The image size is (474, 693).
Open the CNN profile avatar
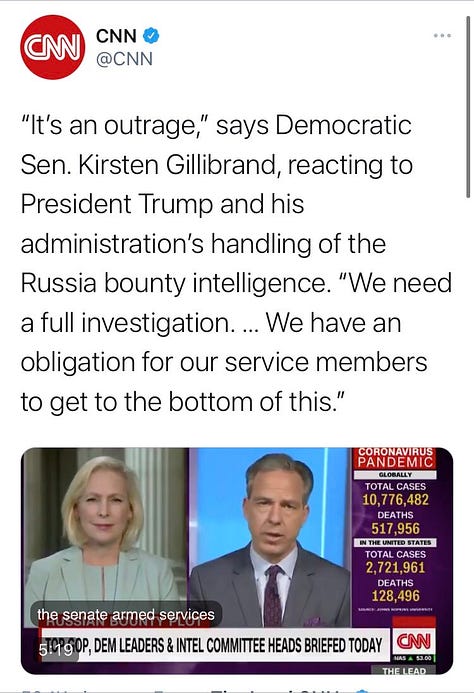click(x=52, y=47)
